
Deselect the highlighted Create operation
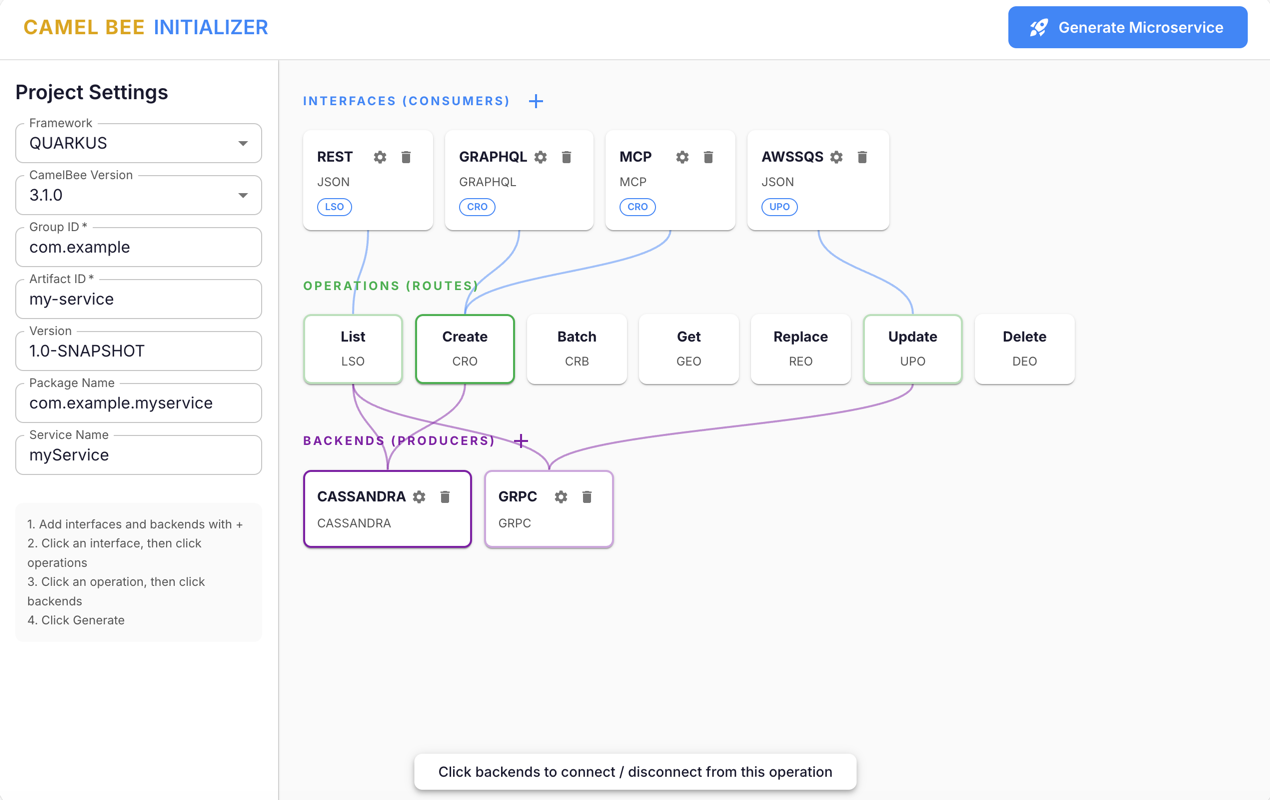click(464, 348)
